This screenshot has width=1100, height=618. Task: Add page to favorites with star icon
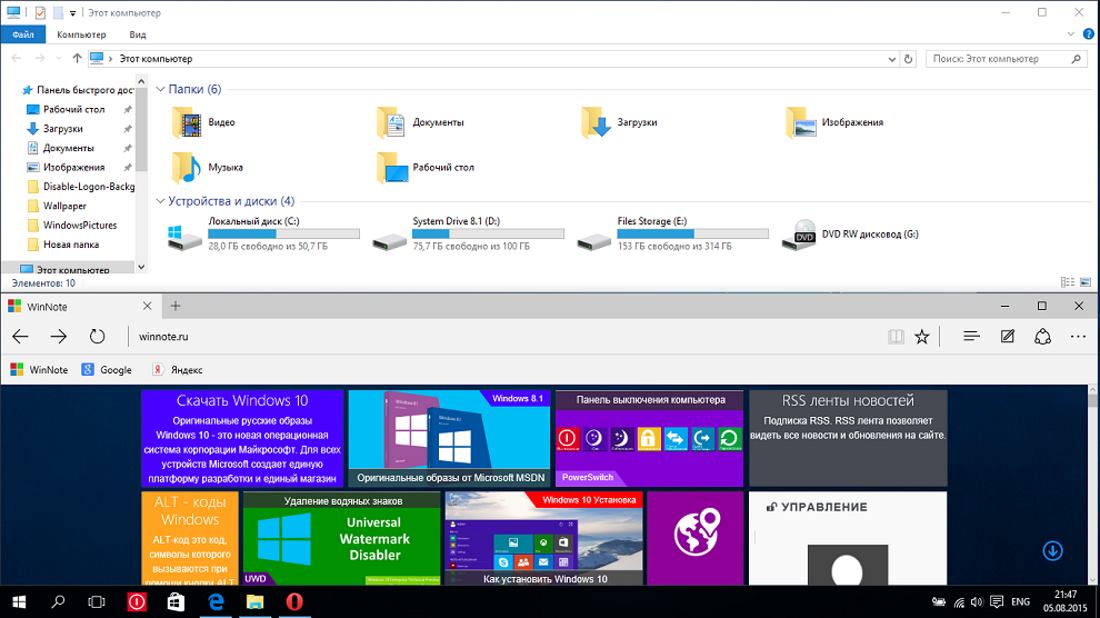(922, 337)
